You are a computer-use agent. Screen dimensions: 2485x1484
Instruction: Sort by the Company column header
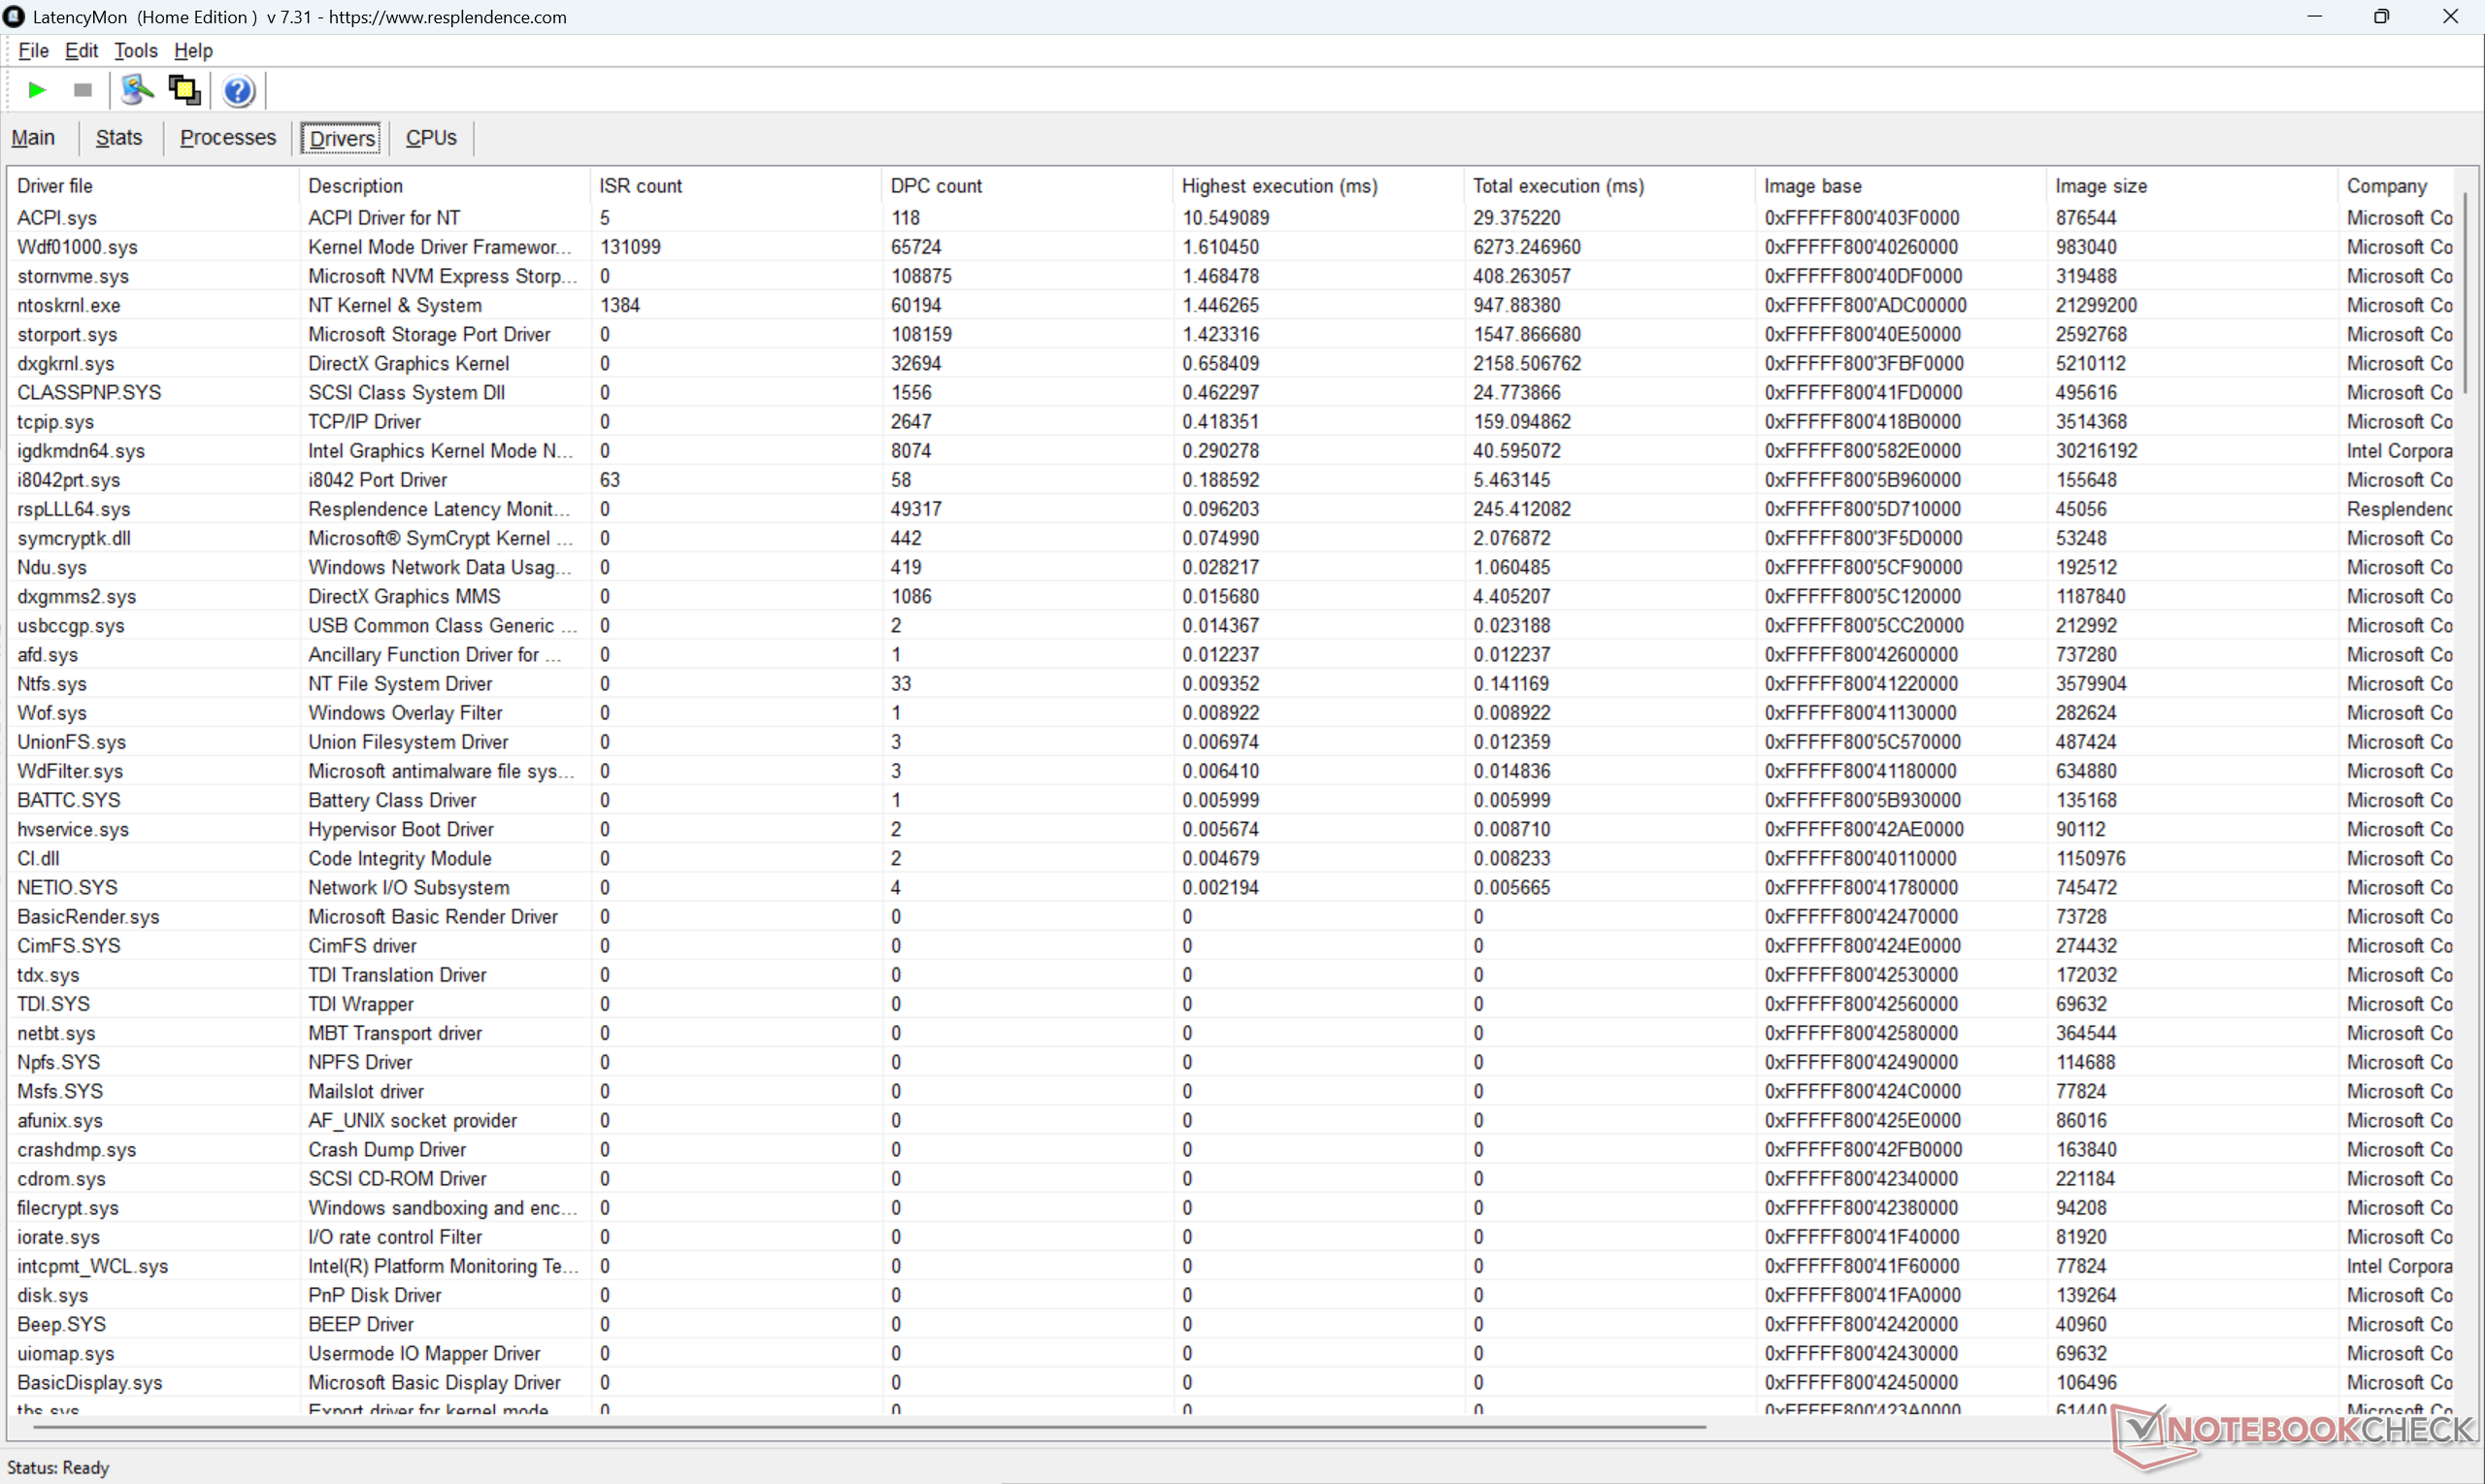click(x=2396, y=186)
